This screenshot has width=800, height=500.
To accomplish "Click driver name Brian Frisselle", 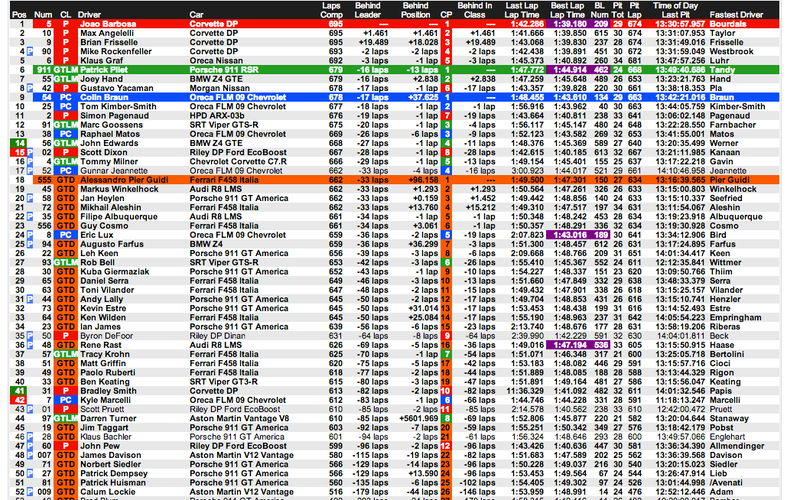I will pyautogui.click(x=109, y=42).
